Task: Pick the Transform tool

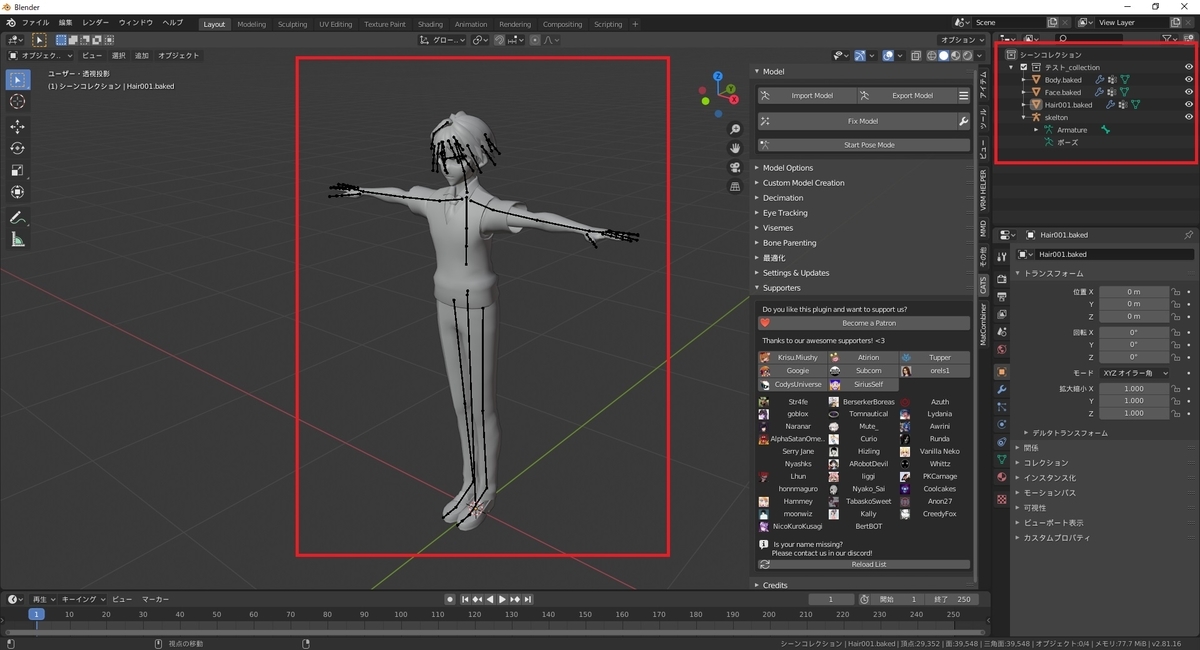Action: 17,192
